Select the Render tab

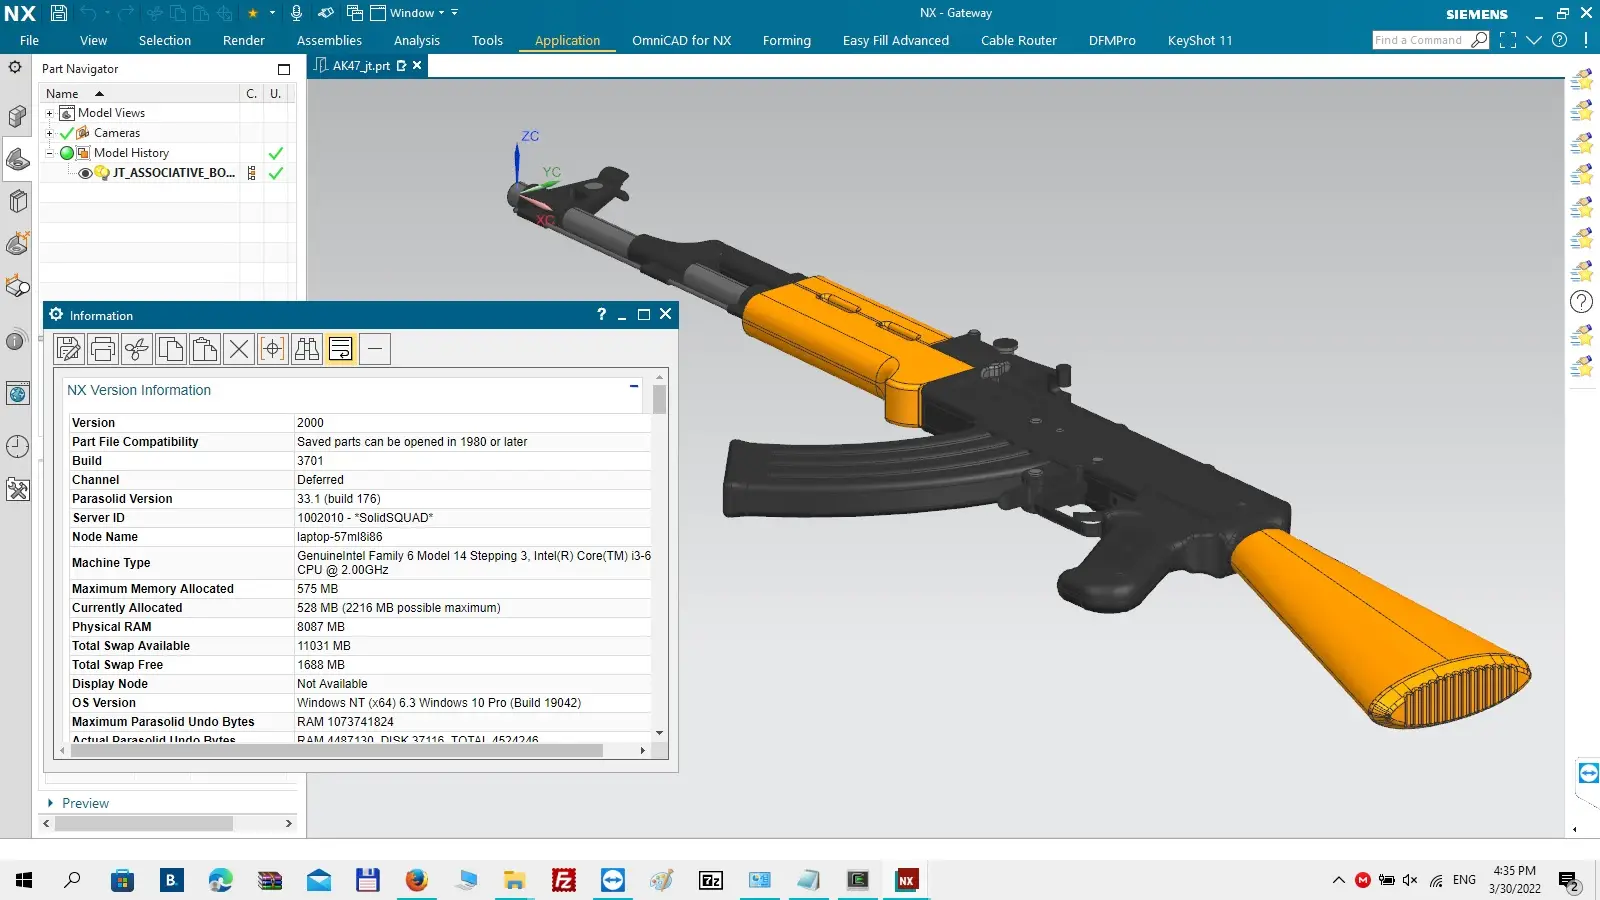244,40
